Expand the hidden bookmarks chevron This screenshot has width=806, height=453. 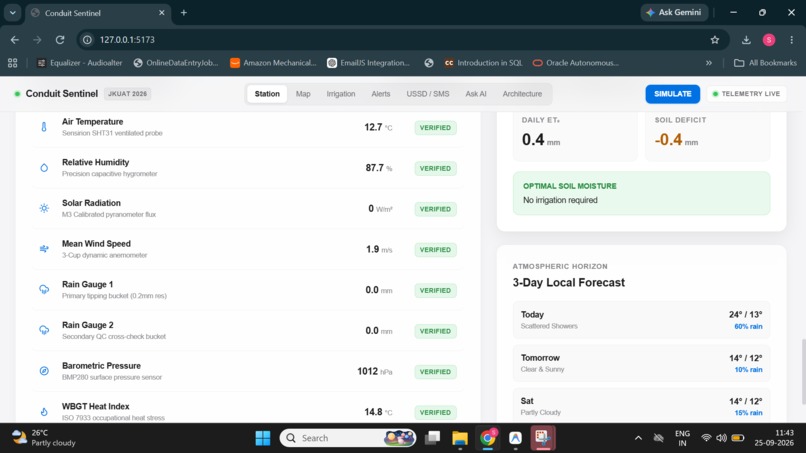tap(709, 63)
